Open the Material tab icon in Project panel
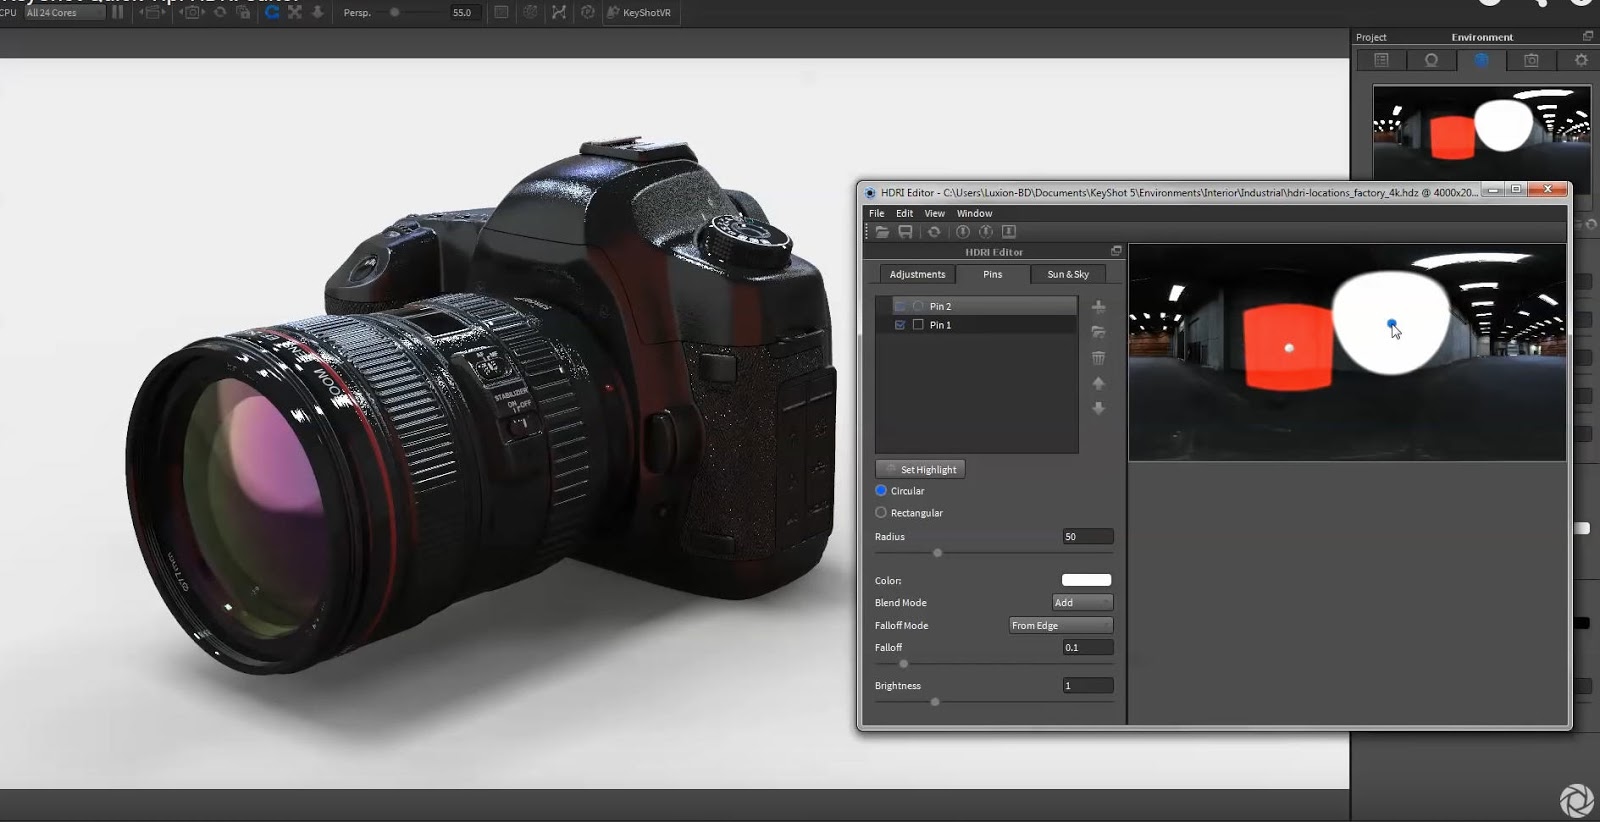Image resolution: width=1600 pixels, height=822 pixels. tap(1431, 60)
